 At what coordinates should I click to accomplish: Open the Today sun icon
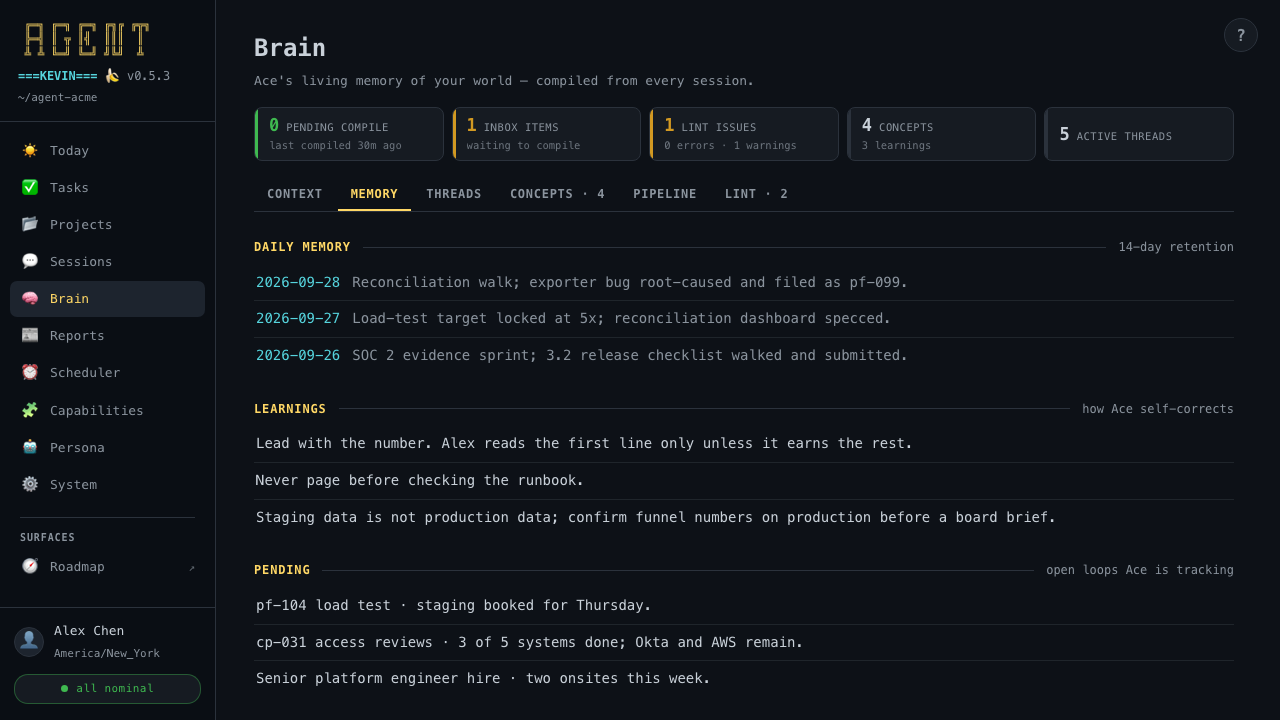tap(30, 150)
